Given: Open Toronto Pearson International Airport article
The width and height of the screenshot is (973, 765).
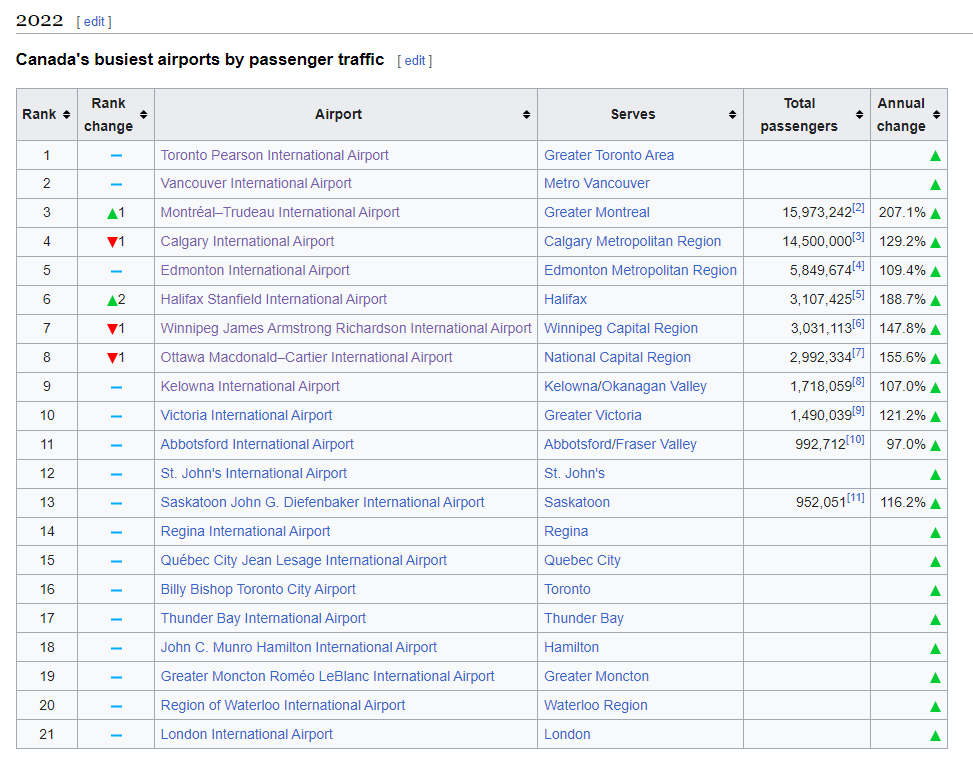Looking at the screenshot, I should (x=274, y=155).
